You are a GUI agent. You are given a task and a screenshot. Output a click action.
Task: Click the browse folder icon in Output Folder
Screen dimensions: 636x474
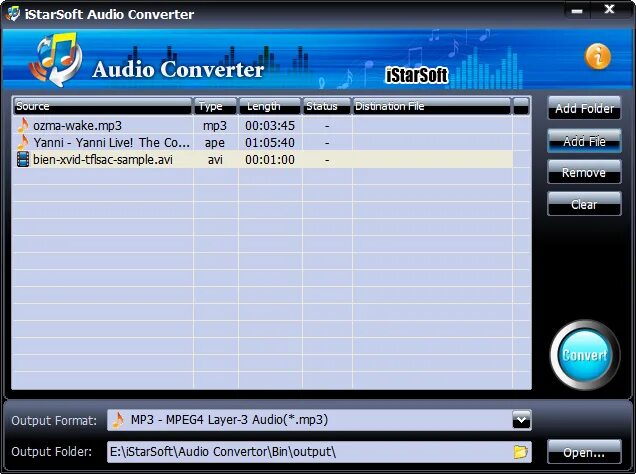[x=520, y=452]
